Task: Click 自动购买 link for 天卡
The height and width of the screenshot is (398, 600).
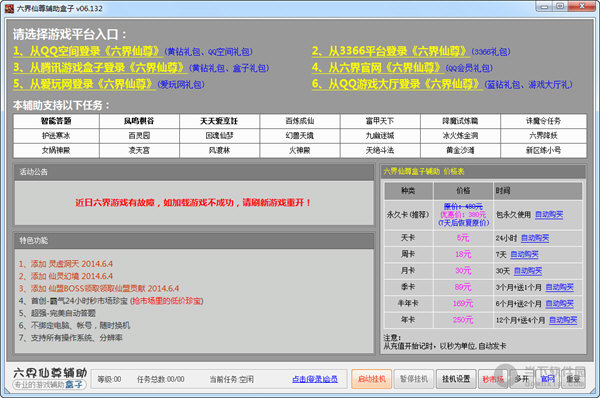Action: 535,238
